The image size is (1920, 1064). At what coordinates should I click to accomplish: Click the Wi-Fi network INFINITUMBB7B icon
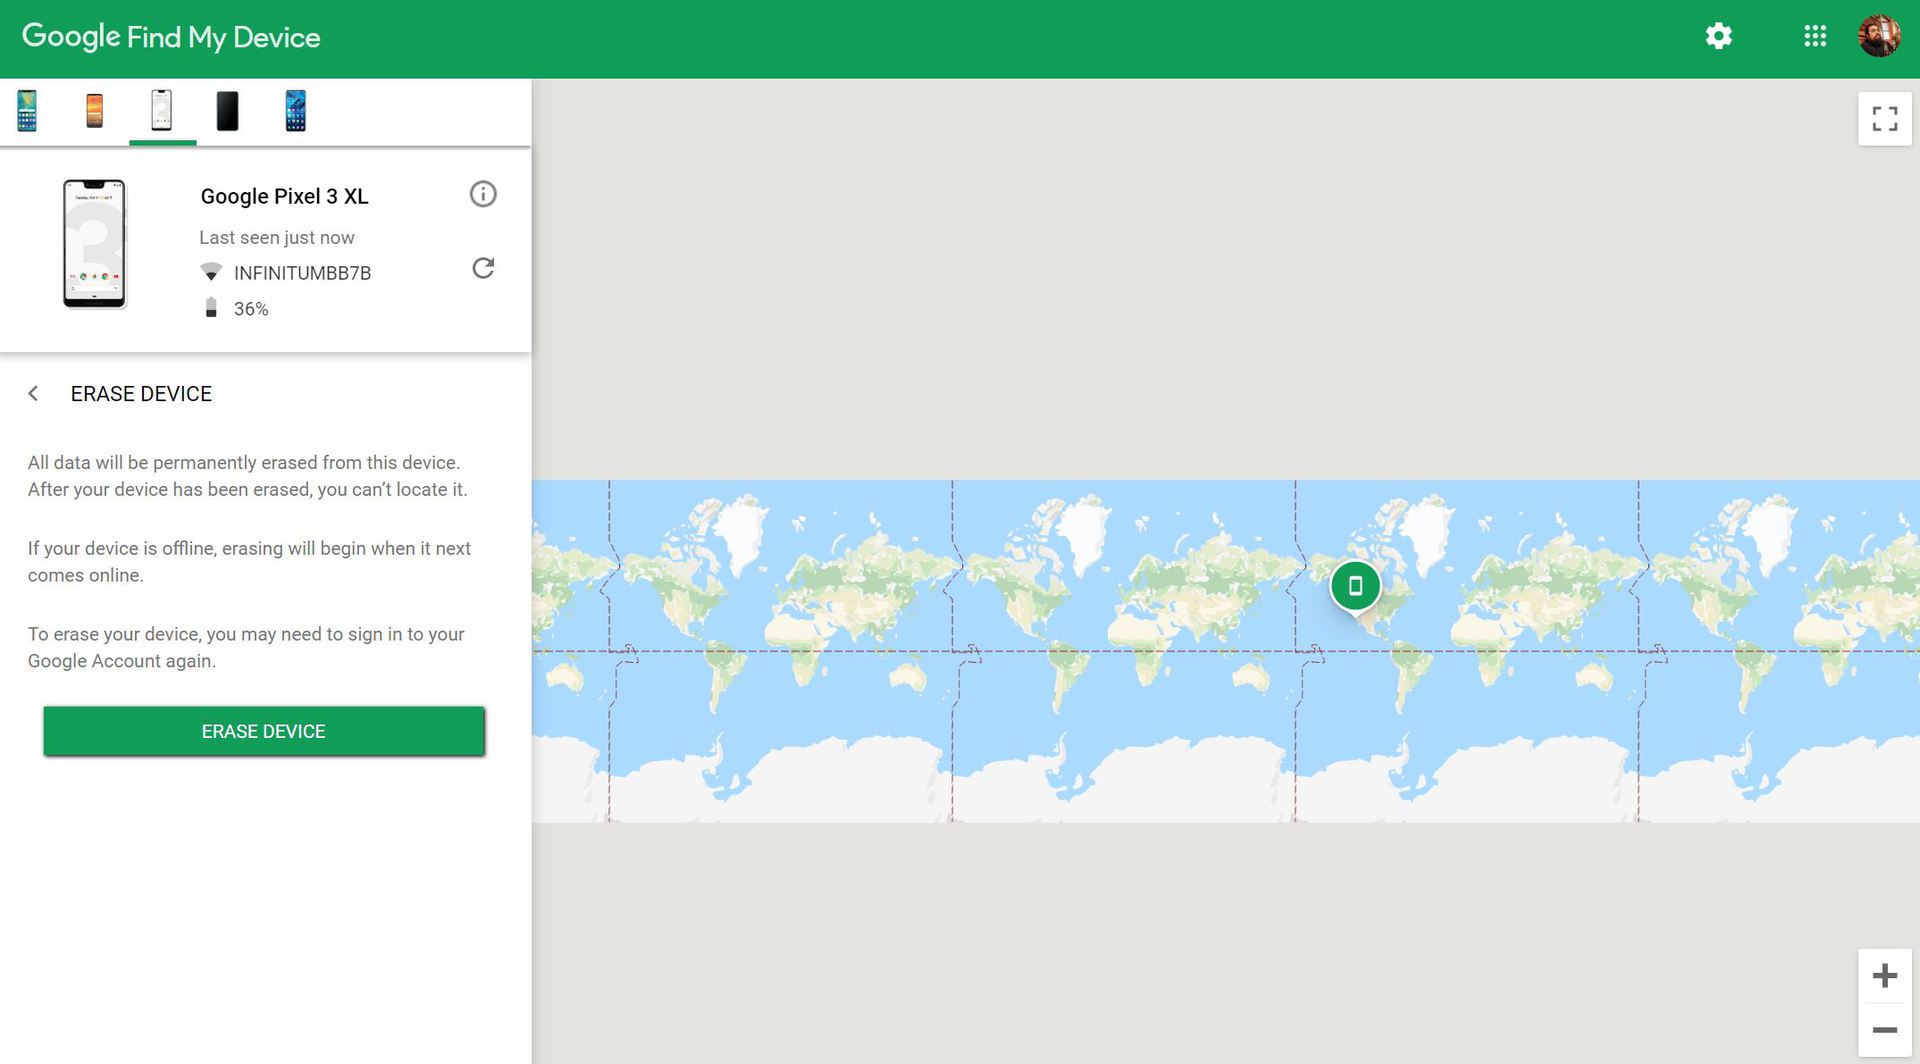click(x=211, y=273)
